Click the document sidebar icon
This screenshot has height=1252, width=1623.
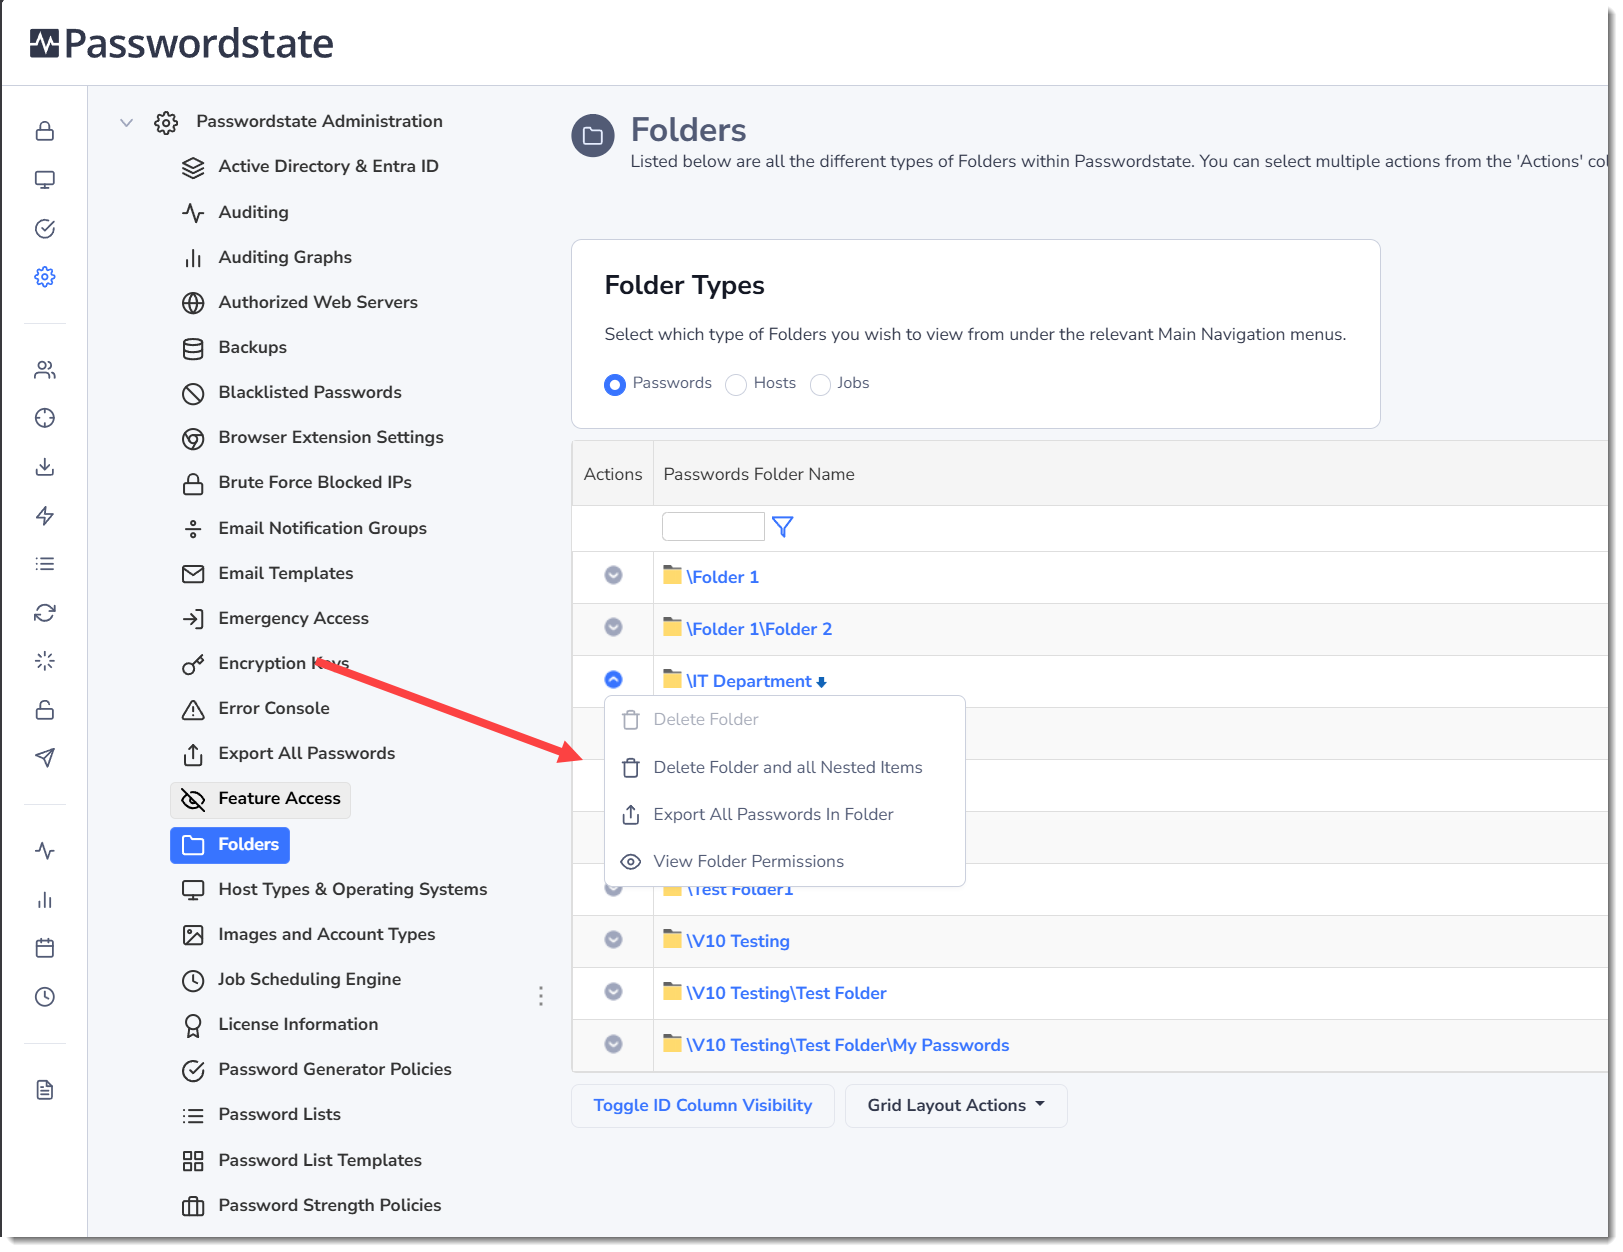pyautogui.click(x=45, y=1090)
